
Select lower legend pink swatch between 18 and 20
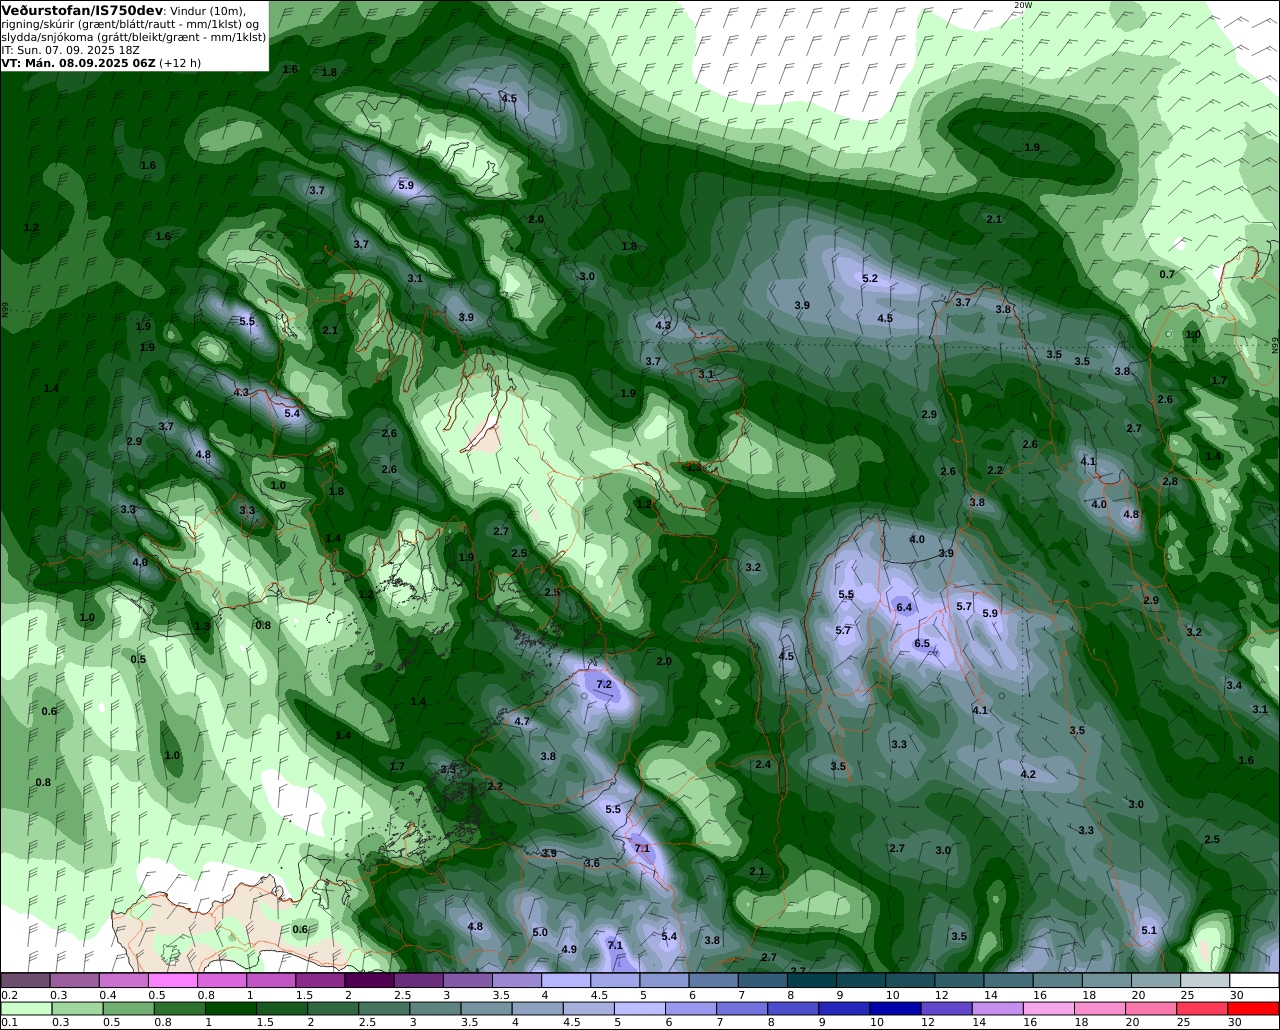[1102, 1008]
